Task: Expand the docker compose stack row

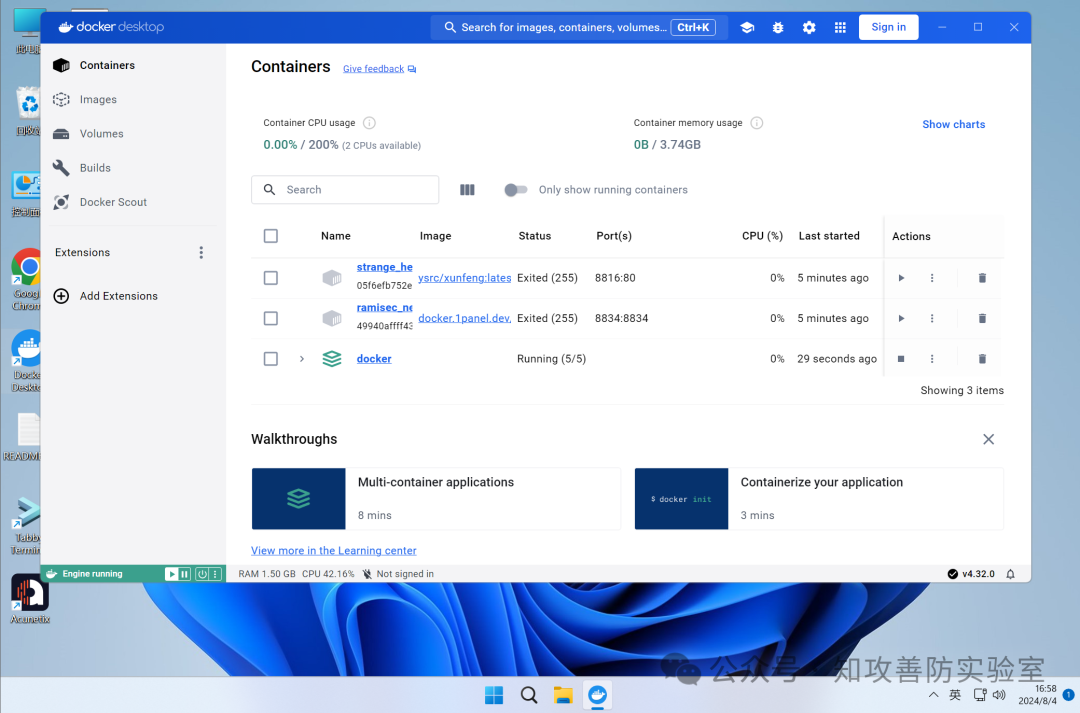Action: point(302,359)
